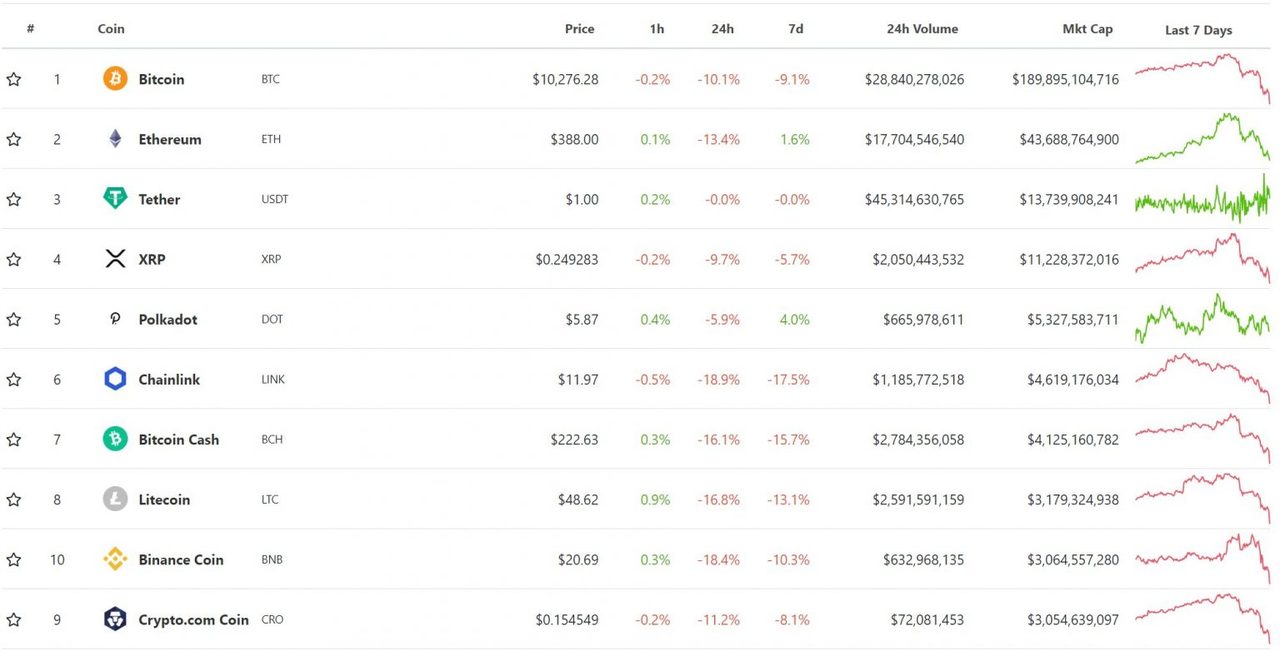This screenshot has height=651, width=1280.
Task: View the XRP 7-day sparkline chart
Action: (x=1202, y=258)
